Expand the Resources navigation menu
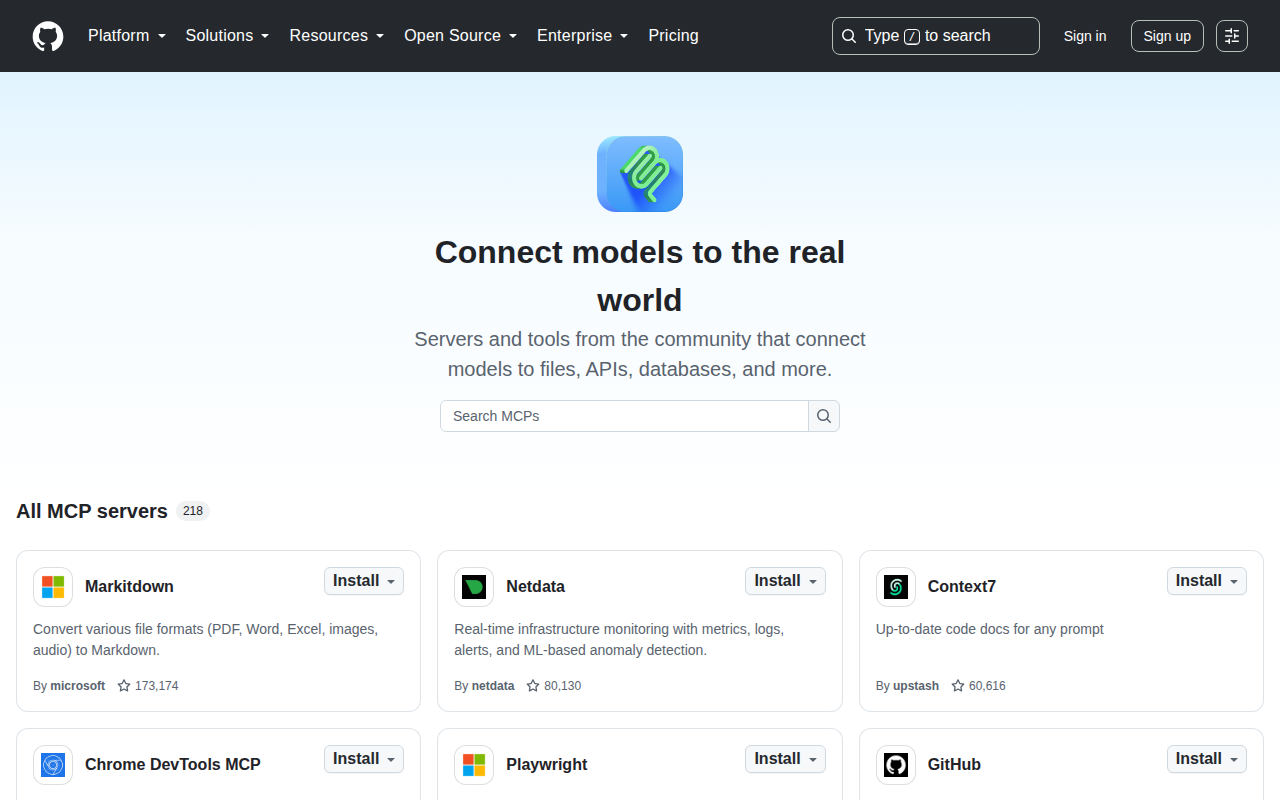Viewport: 1280px width, 800px height. point(337,36)
